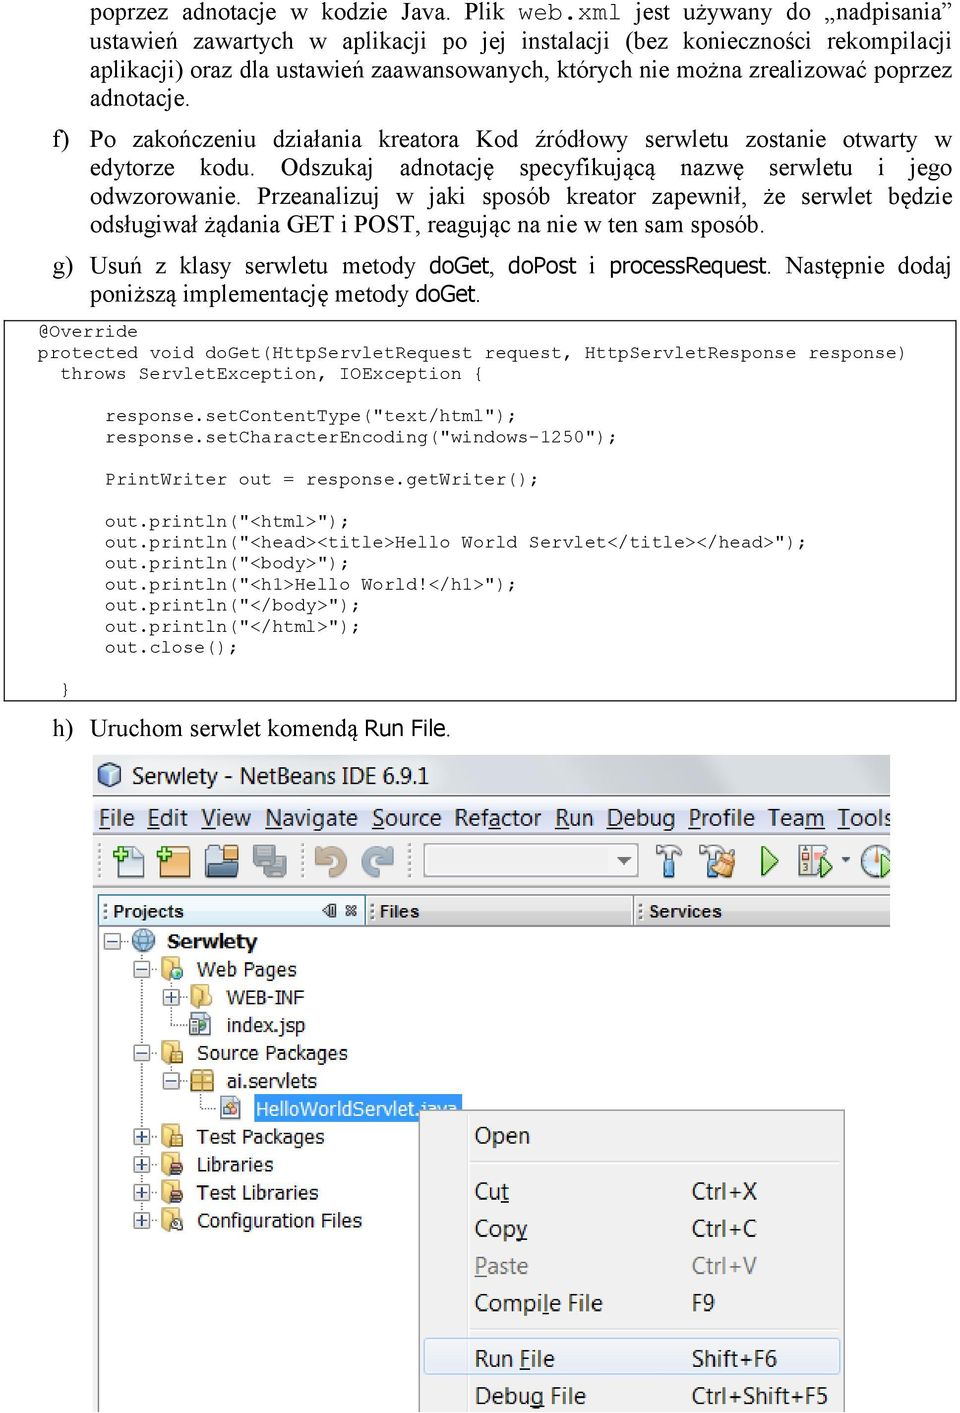
Task: Click the New File toolbar icon
Action: click(x=129, y=861)
